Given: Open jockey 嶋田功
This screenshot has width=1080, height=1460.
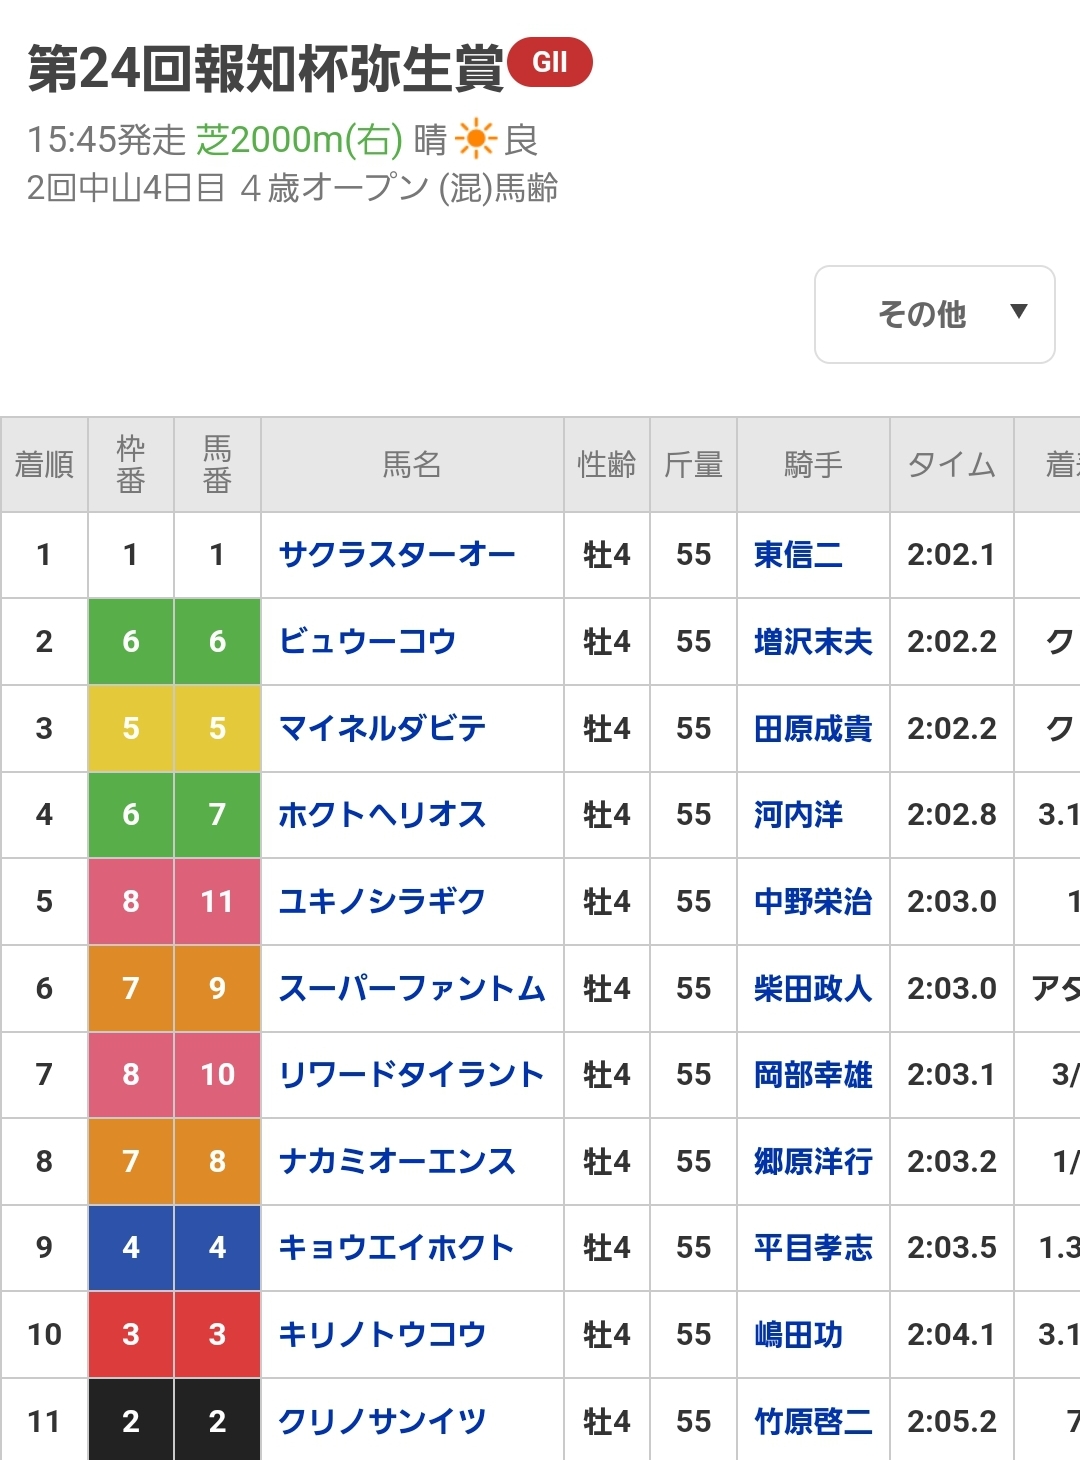Looking at the screenshot, I should (798, 1334).
